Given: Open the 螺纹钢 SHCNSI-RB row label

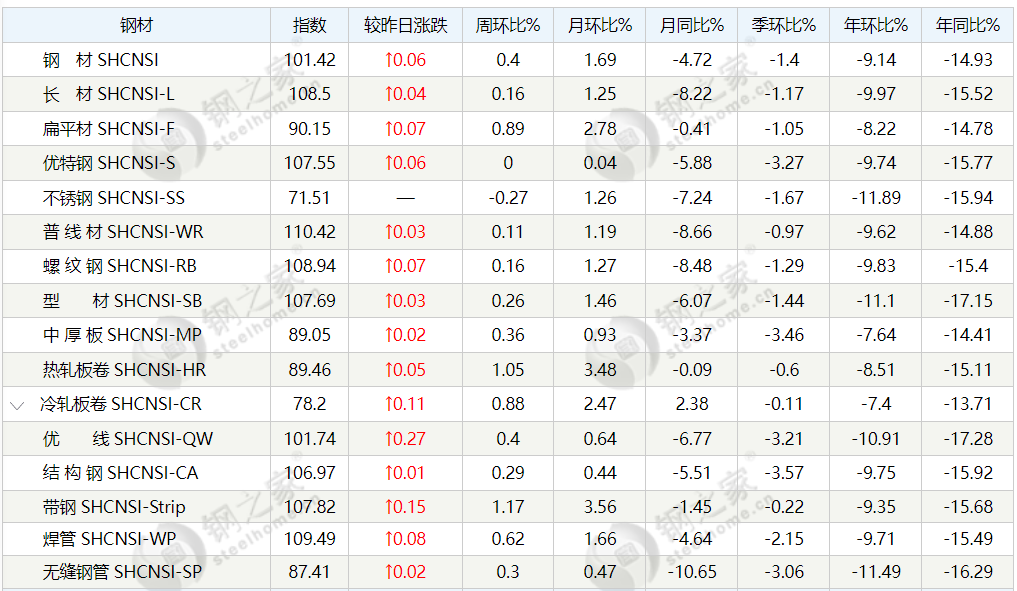Looking at the screenshot, I should click(x=120, y=266).
